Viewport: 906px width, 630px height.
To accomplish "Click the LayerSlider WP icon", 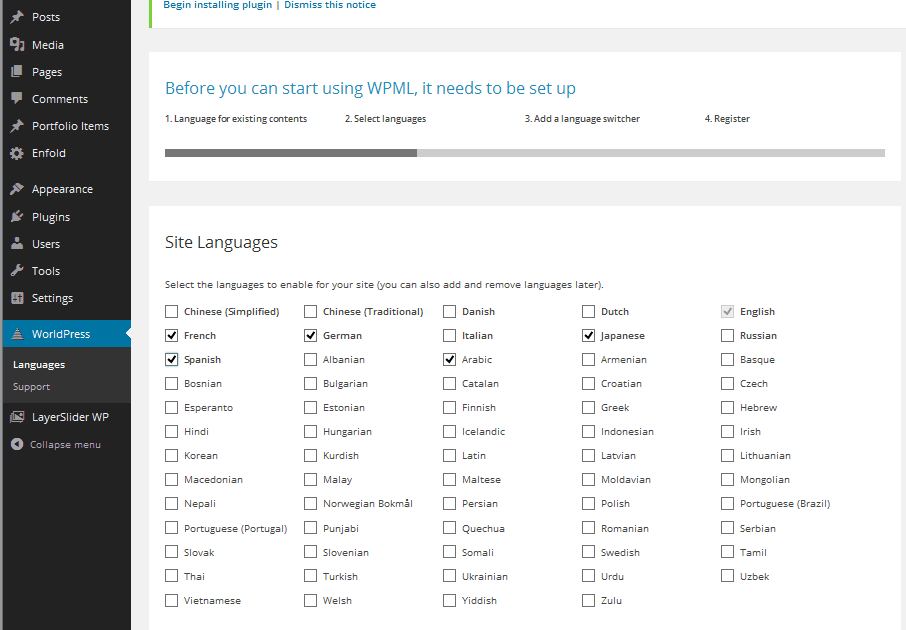I will 17,417.
